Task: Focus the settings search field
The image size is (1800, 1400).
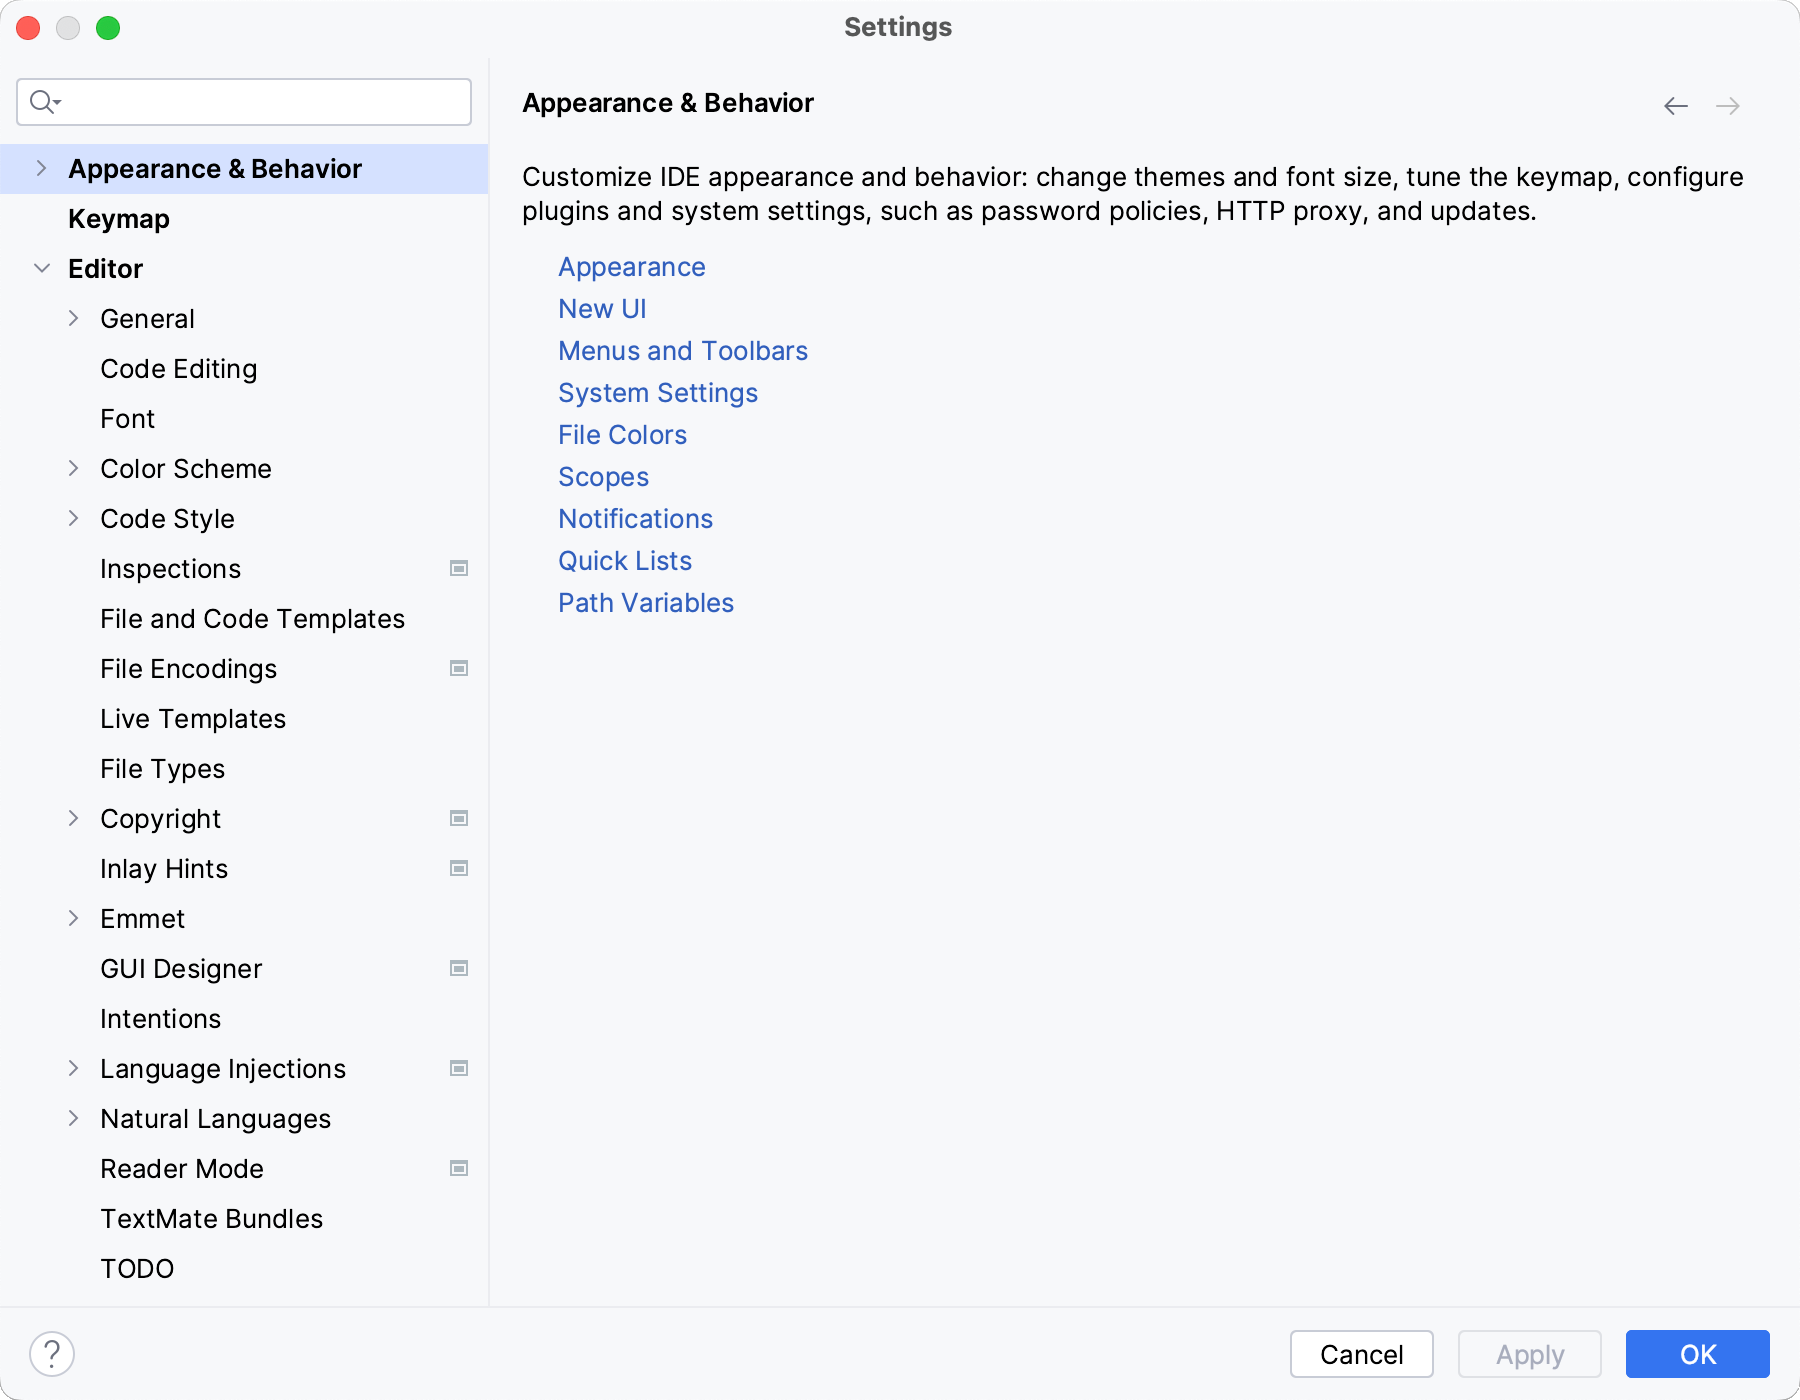Action: pos(244,102)
